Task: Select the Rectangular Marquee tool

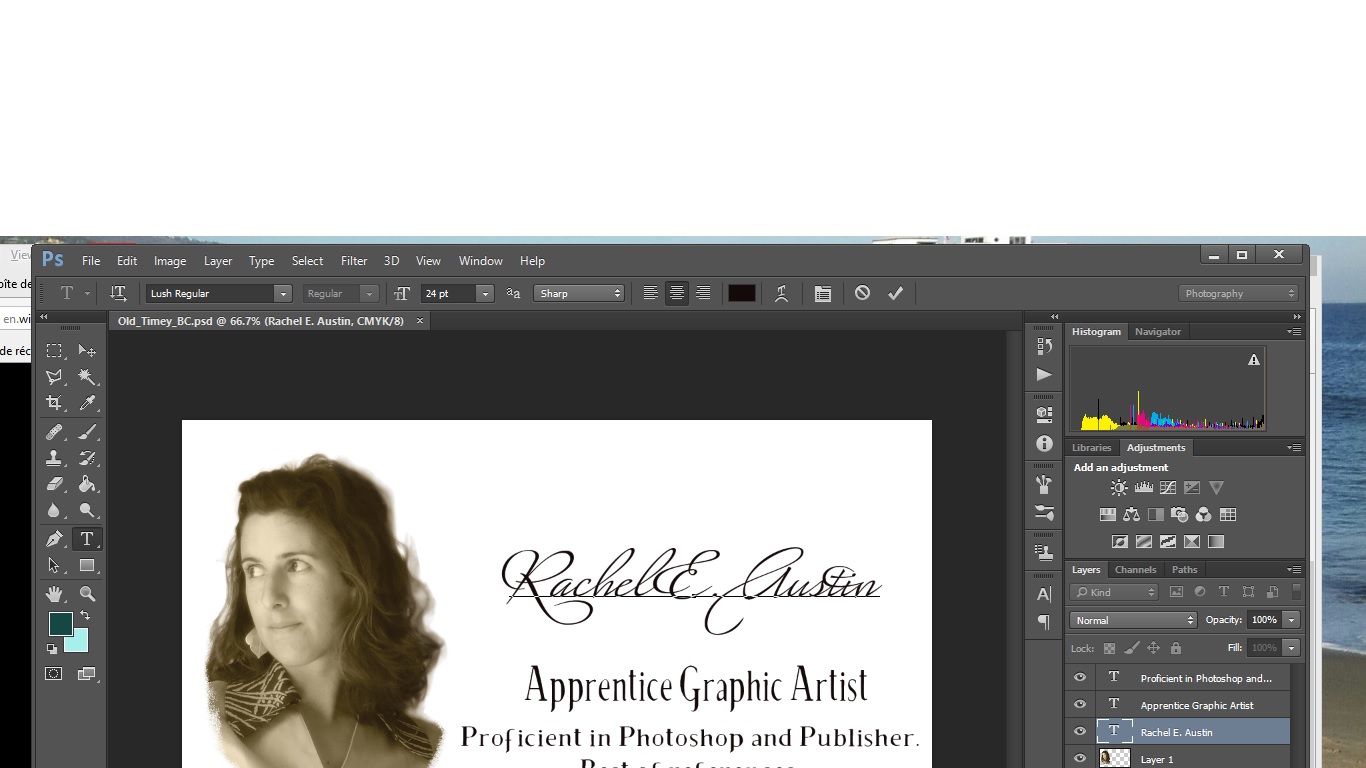Action: [55, 351]
